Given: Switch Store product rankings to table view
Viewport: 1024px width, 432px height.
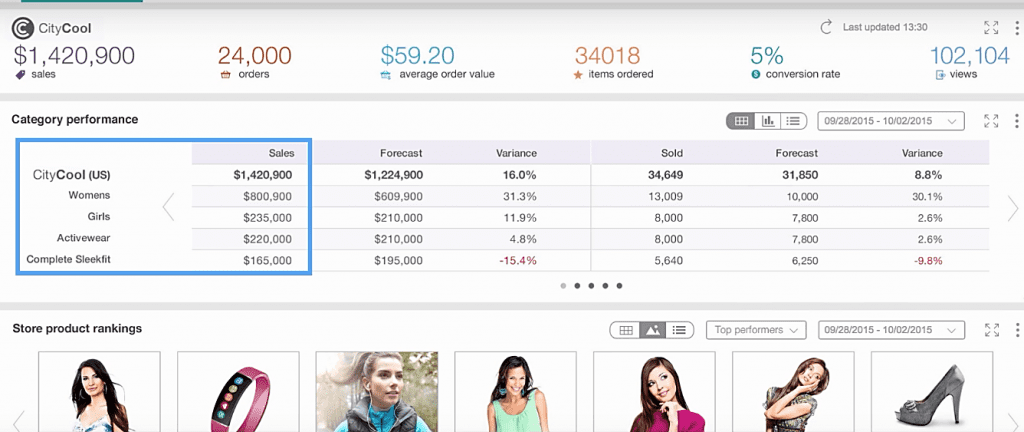Looking at the screenshot, I should [625, 330].
